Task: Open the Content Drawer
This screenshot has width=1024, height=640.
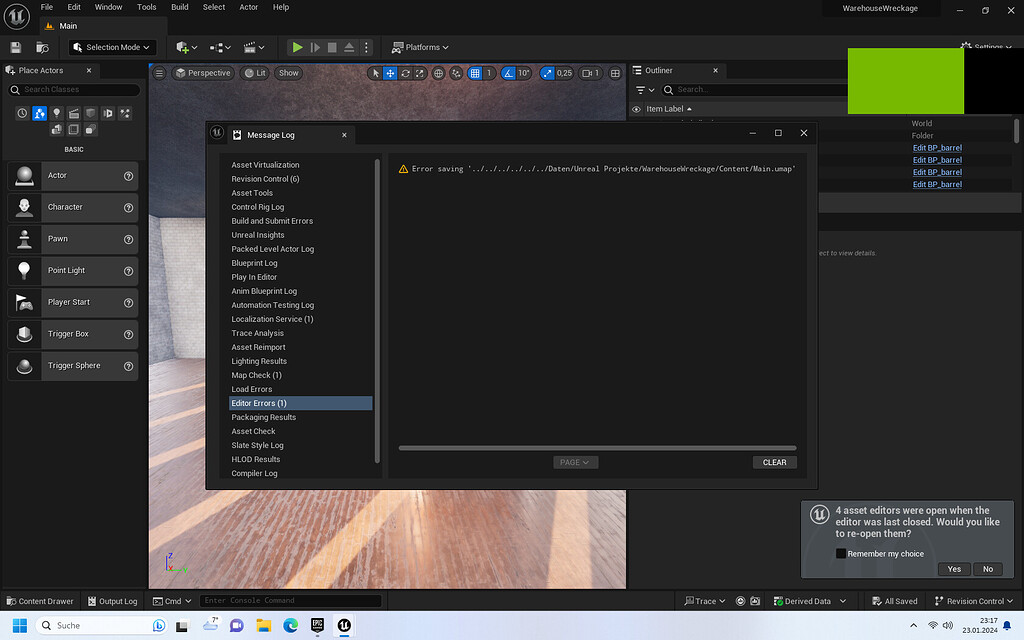Action: point(39,601)
